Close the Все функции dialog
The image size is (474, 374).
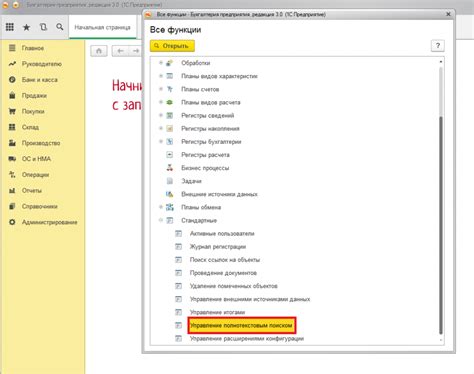448,14
